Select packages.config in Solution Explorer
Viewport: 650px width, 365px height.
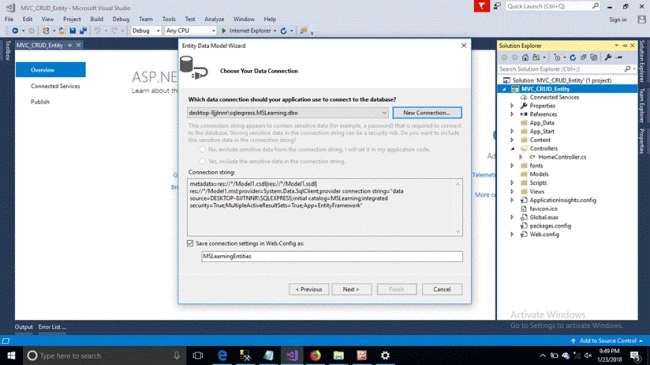click(550, 226)
